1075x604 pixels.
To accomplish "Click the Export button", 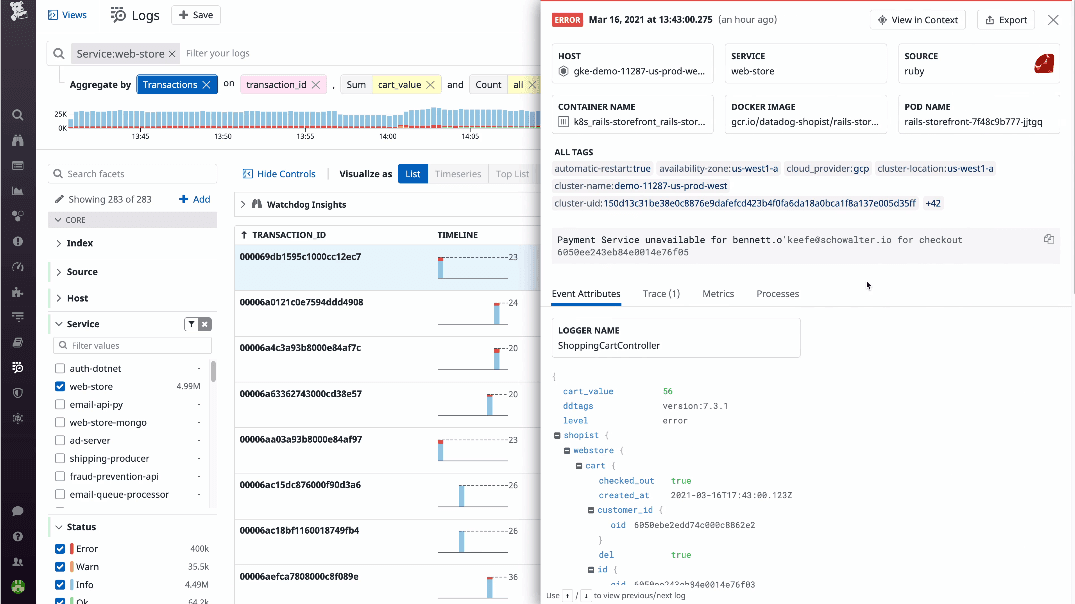I will 1006,20.
